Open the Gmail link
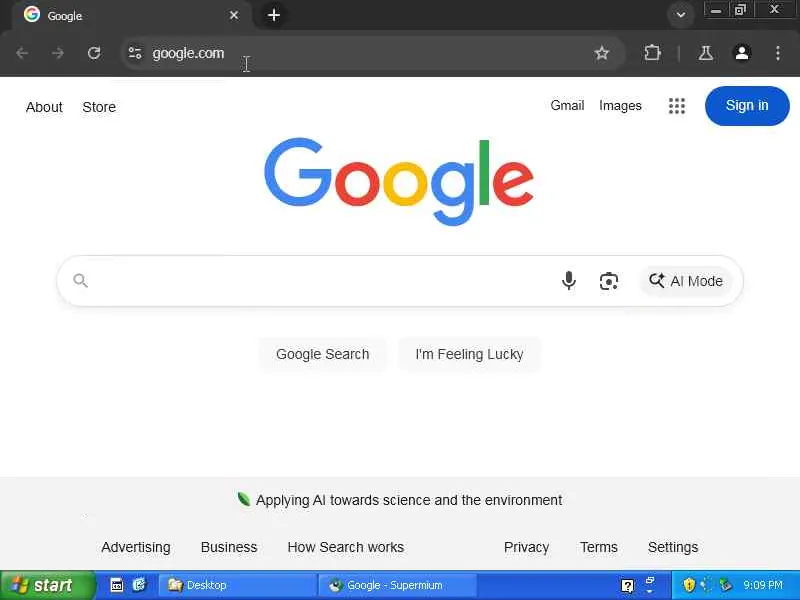Viewport: 800px width, 600px height. [567, 106]
